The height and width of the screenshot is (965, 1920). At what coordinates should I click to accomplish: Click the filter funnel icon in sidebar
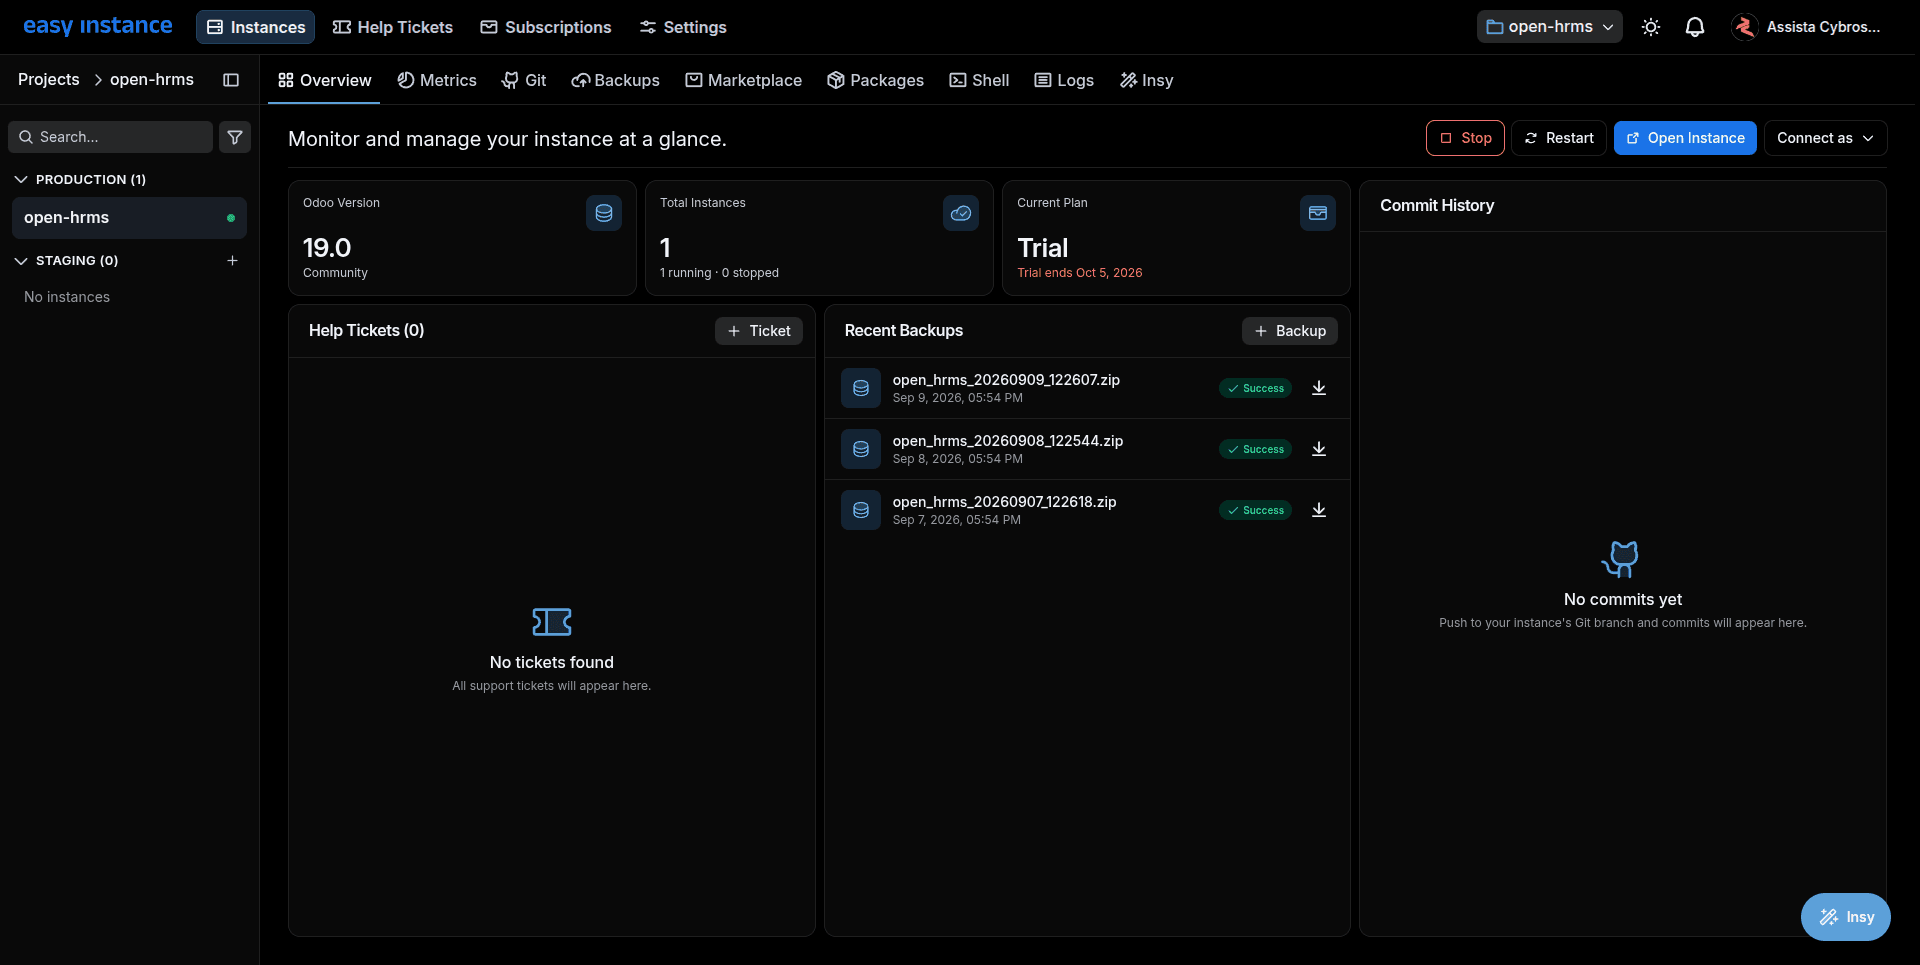(235, 137)
